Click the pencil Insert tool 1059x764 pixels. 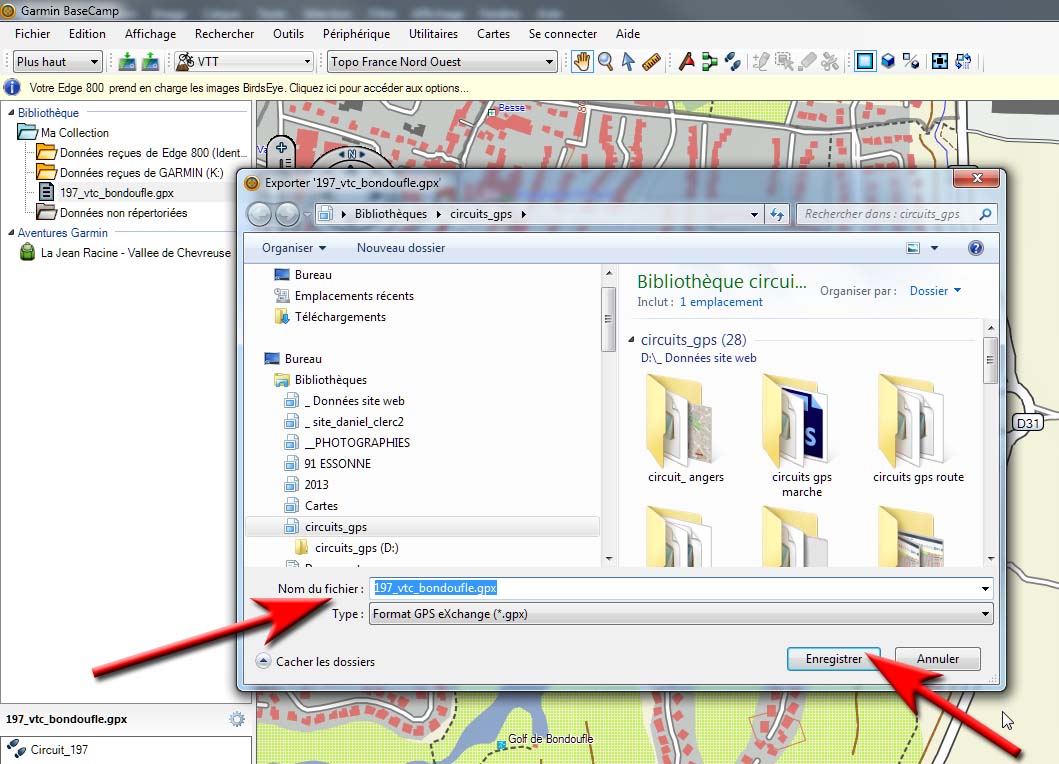click(761, 61)
